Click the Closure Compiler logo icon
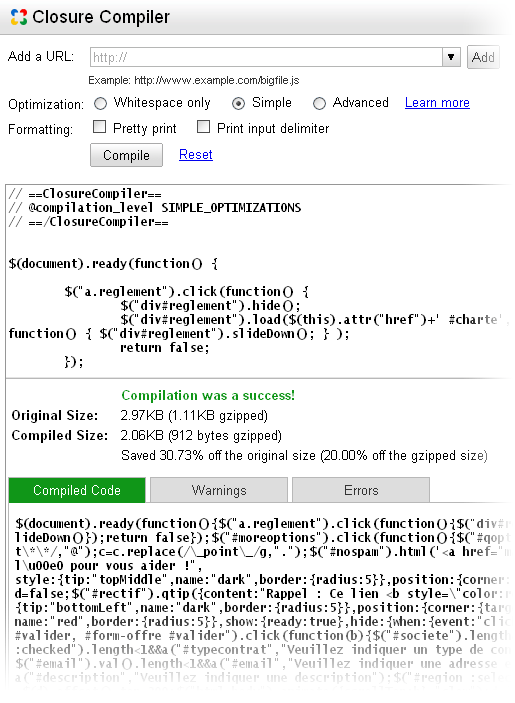 (x=18, y=17)
